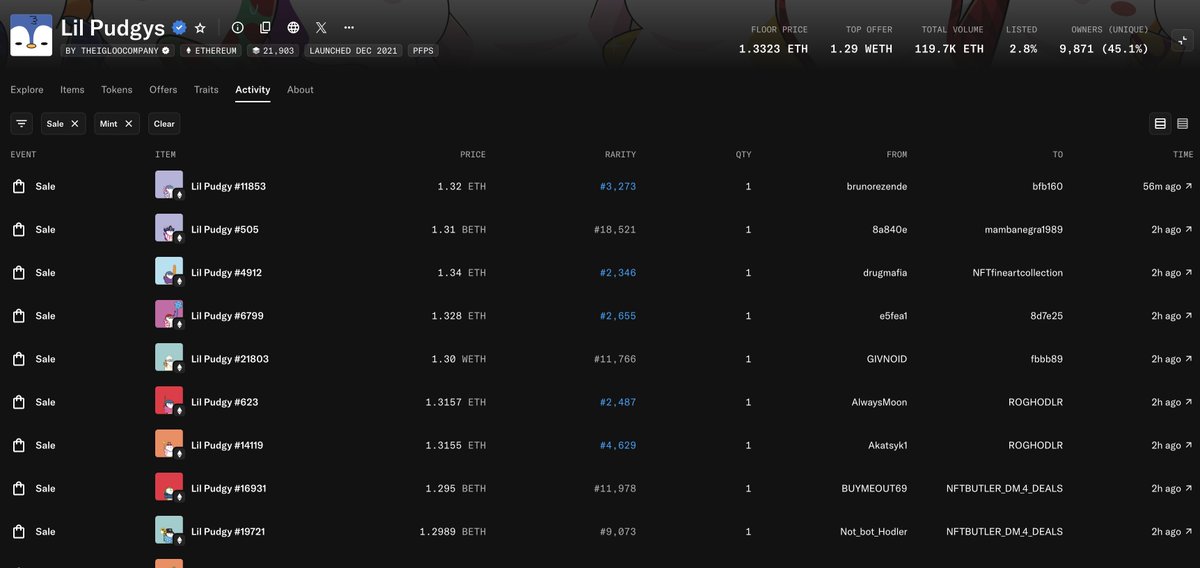
Task: Select the Activity tab
Action: [253, 90]
